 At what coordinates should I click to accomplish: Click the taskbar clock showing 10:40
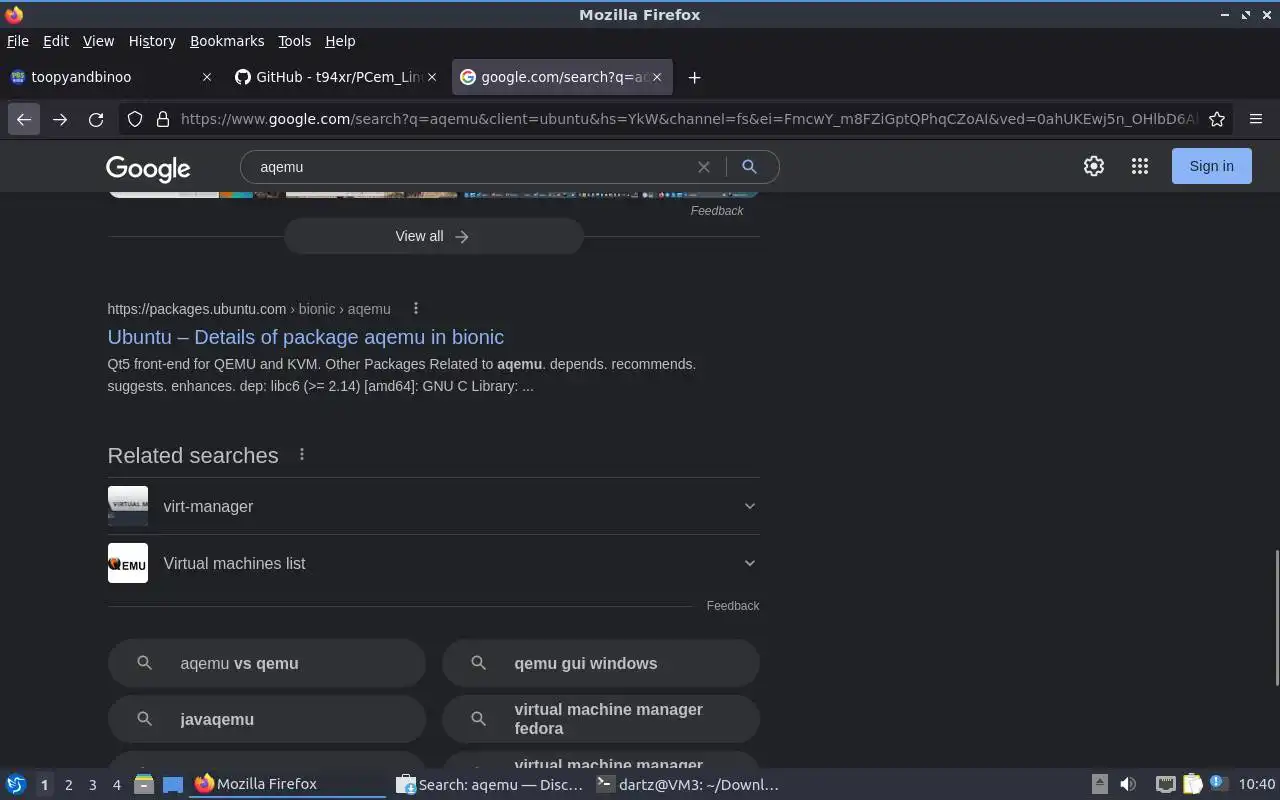click(1257, 784)
